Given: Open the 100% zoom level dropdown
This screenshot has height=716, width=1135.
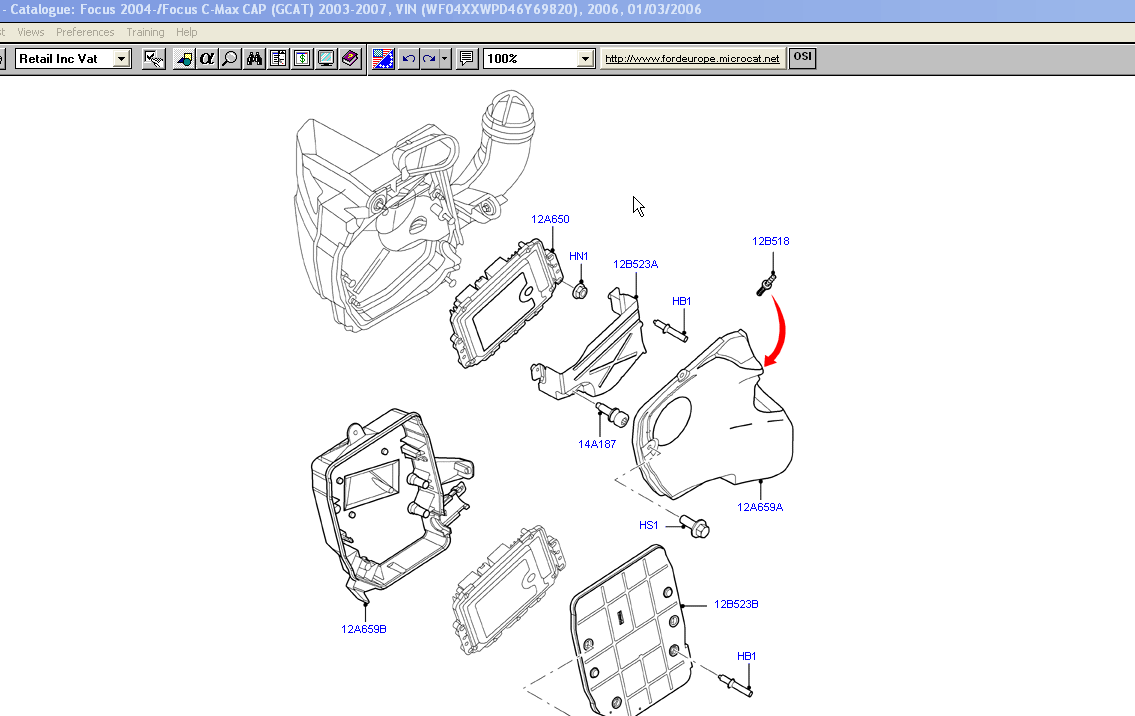Looking at the screenshot, I should click(586, 59).
